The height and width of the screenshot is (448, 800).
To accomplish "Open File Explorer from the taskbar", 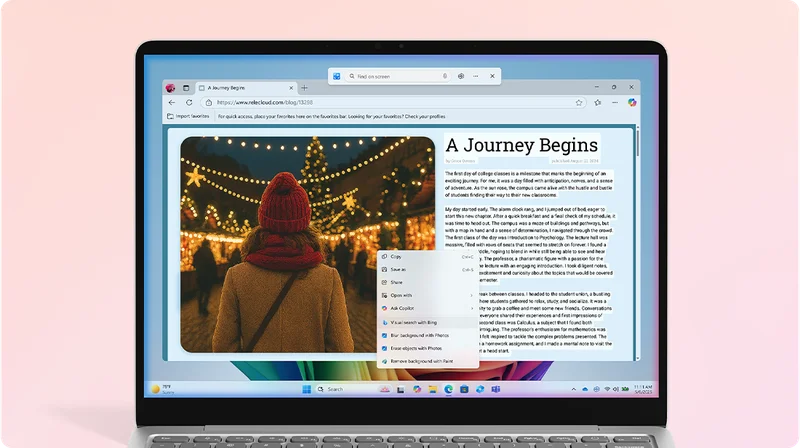I will coord(433,389).
